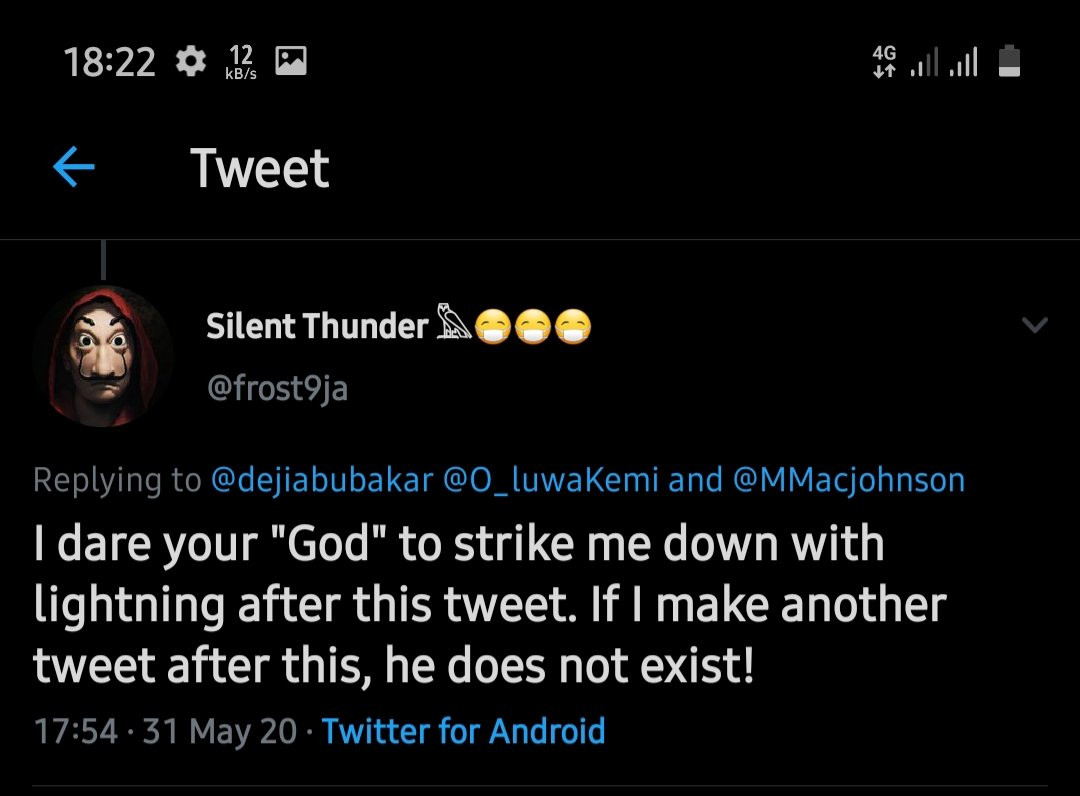Image resolution: width=1080 pixels, height=796 pixels.
Task: Tap the back arrow icon
Action: (x=73, y=168)
